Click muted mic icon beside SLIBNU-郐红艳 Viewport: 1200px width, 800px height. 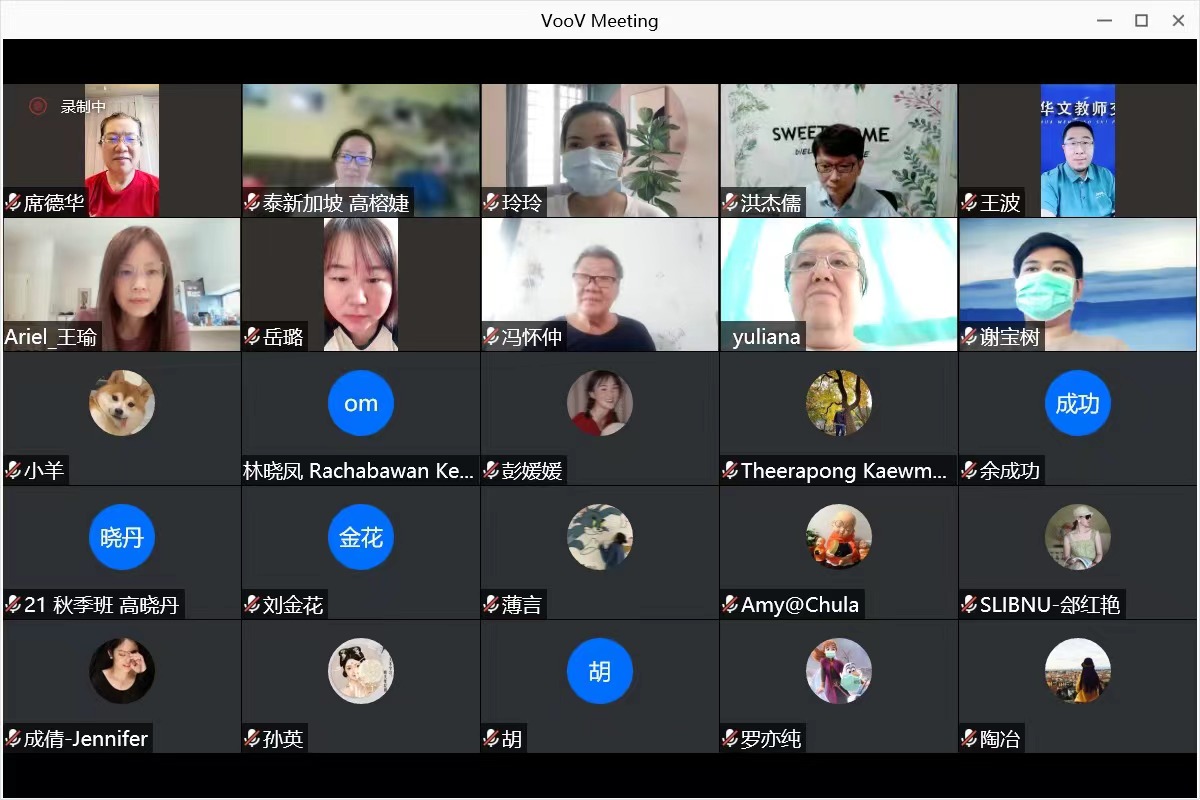[x=969, y=605]
